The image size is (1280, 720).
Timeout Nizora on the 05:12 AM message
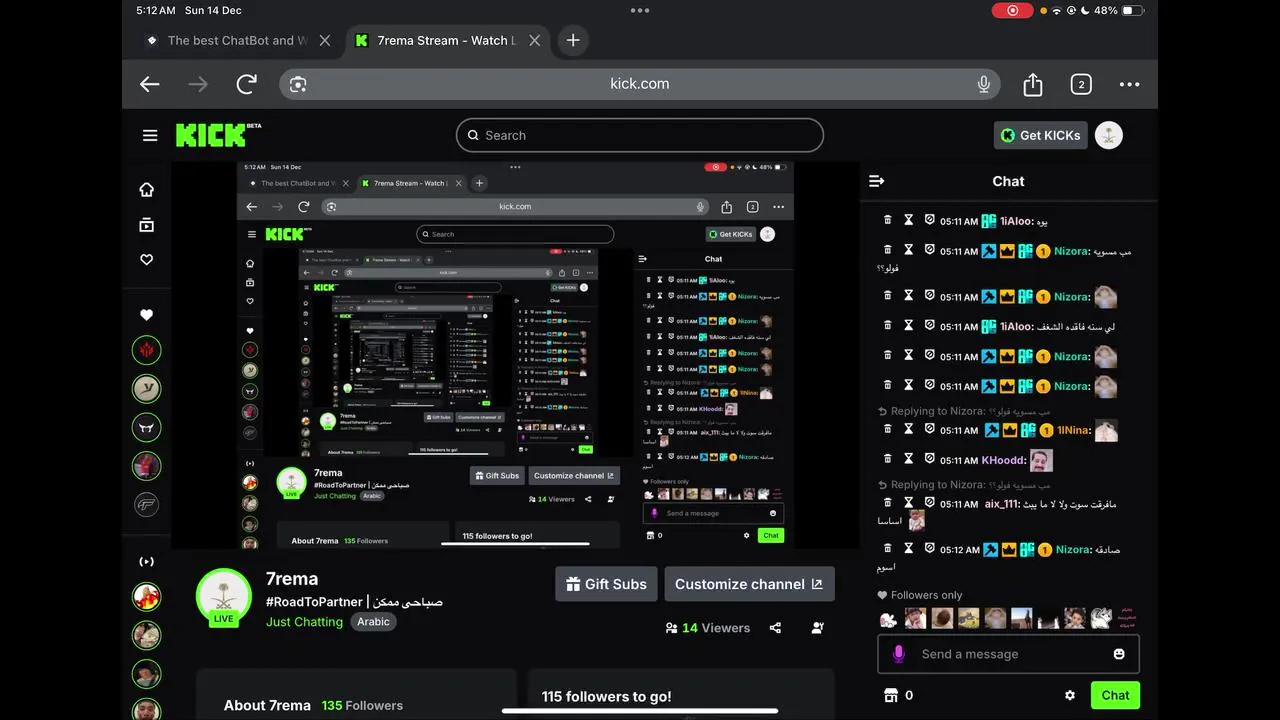pos(908,549)
